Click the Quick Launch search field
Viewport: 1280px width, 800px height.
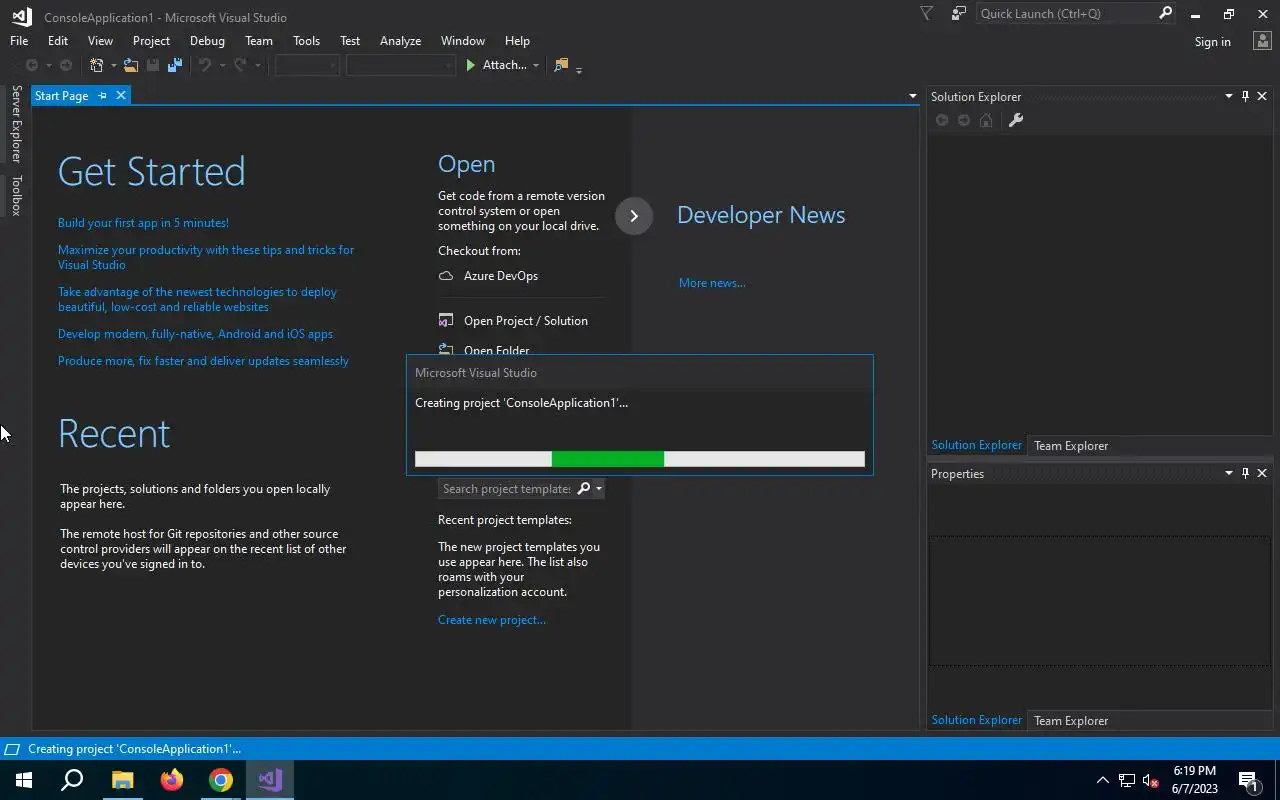click(1065, 13)
